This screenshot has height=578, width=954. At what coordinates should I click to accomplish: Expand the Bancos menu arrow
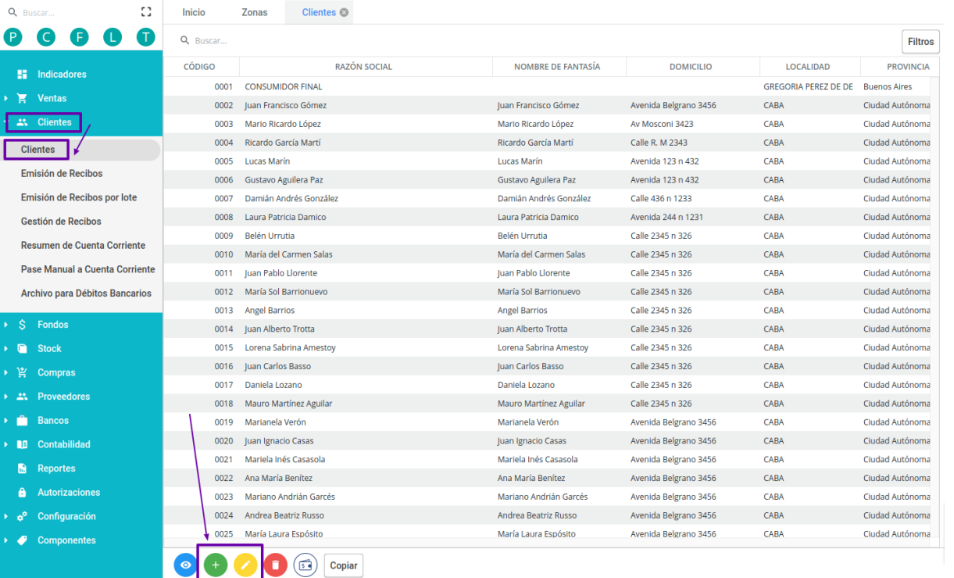6,420
